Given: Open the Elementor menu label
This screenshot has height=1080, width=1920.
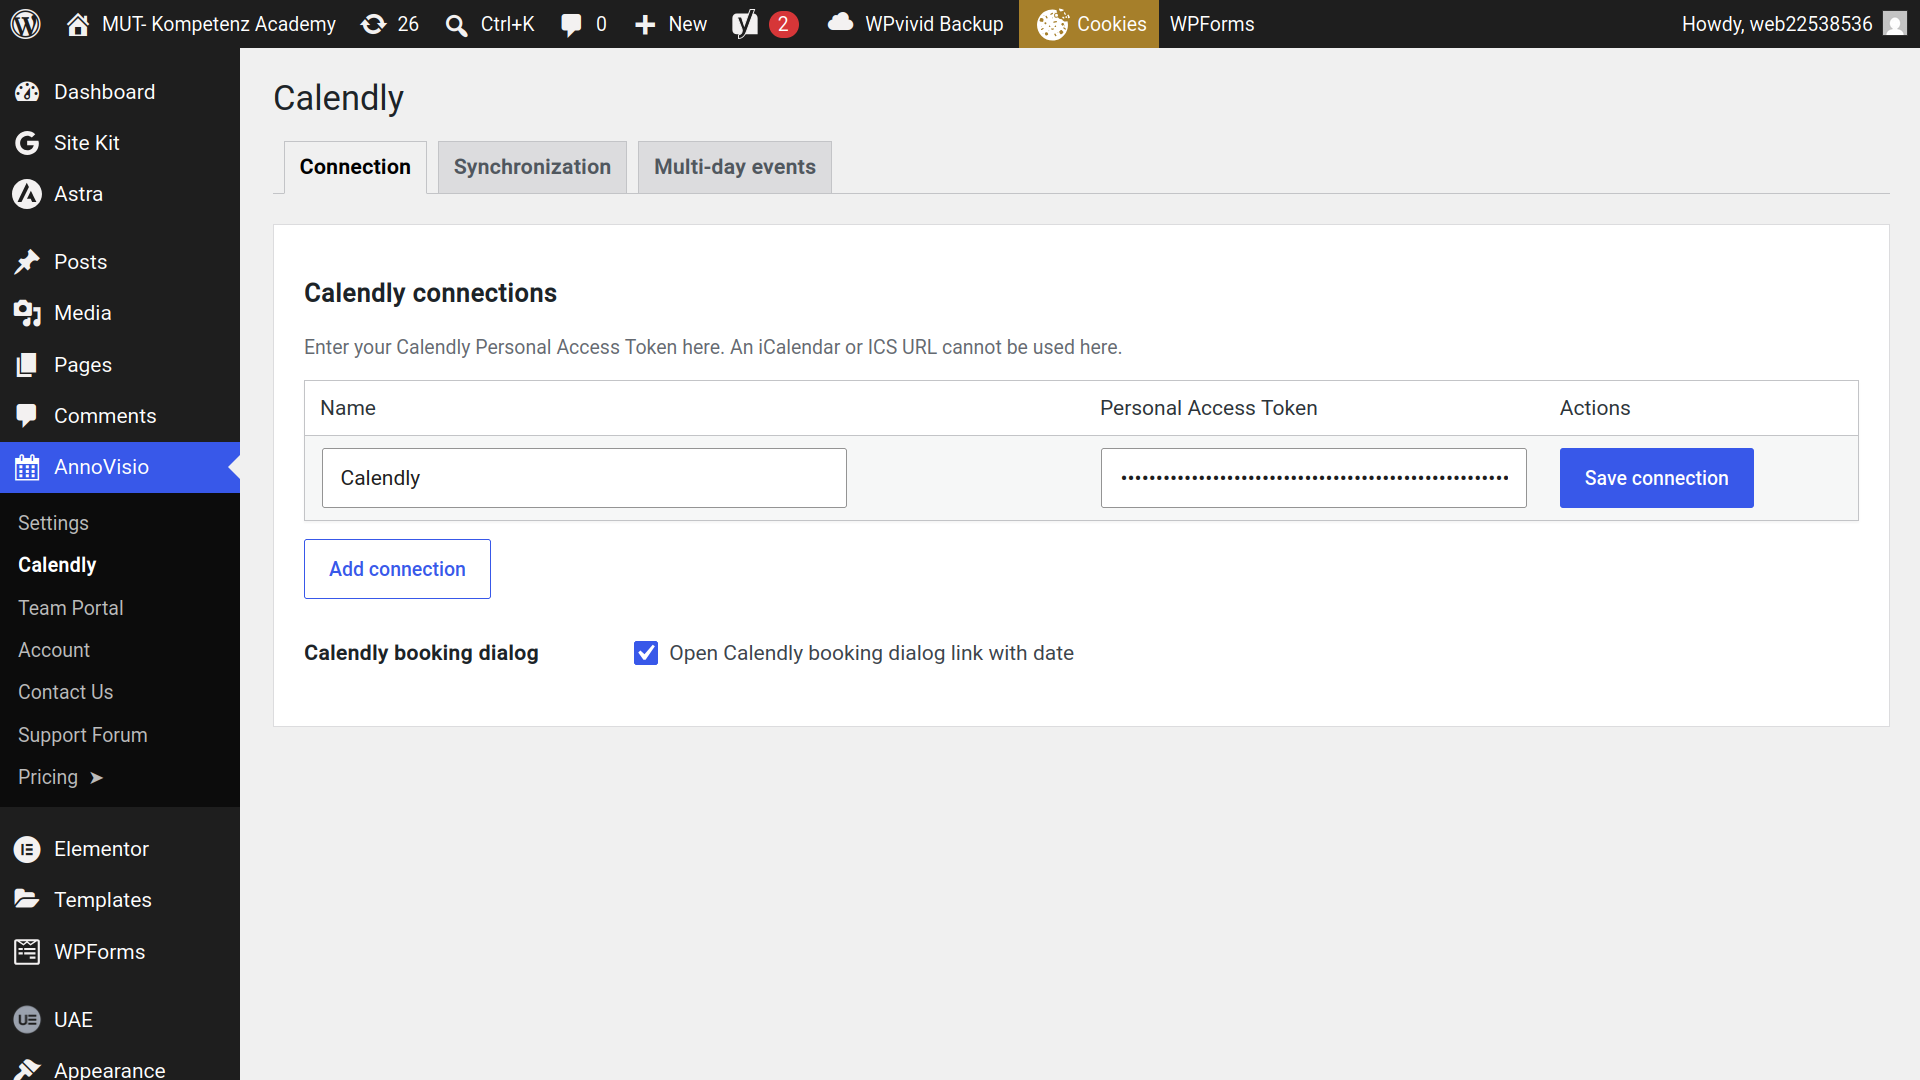Looking at the screenshot, I should (101, 849).
